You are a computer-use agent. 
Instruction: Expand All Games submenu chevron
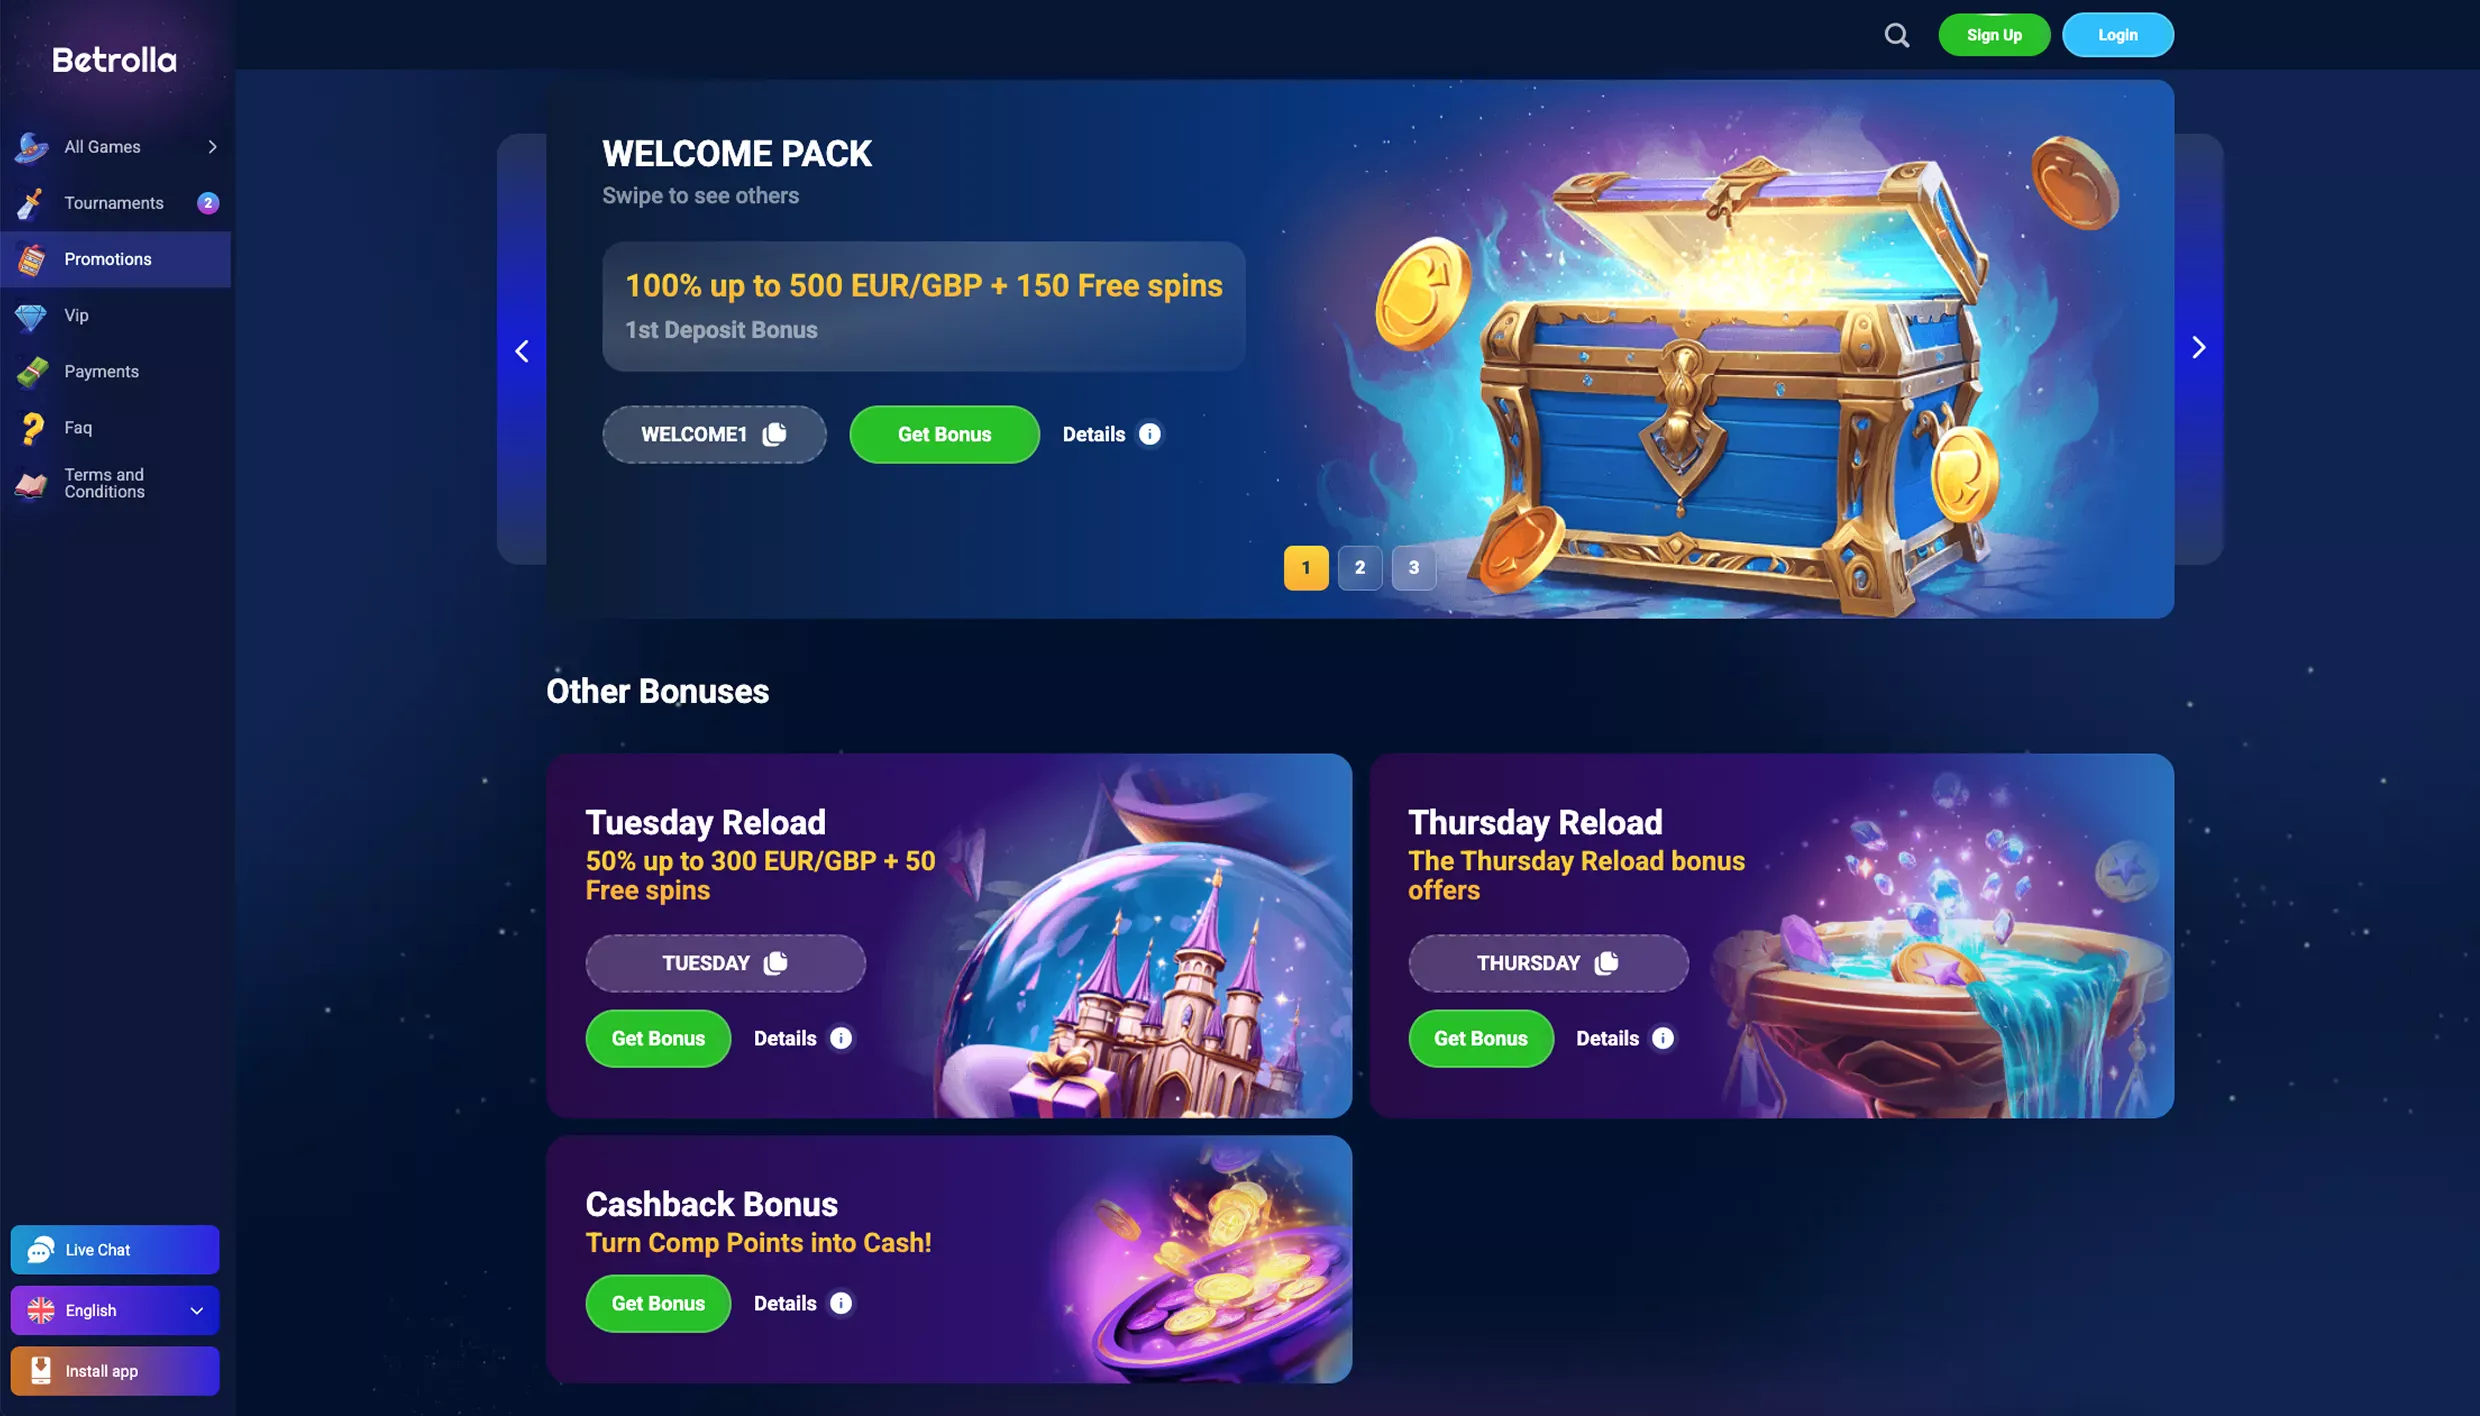click(212, 147)
